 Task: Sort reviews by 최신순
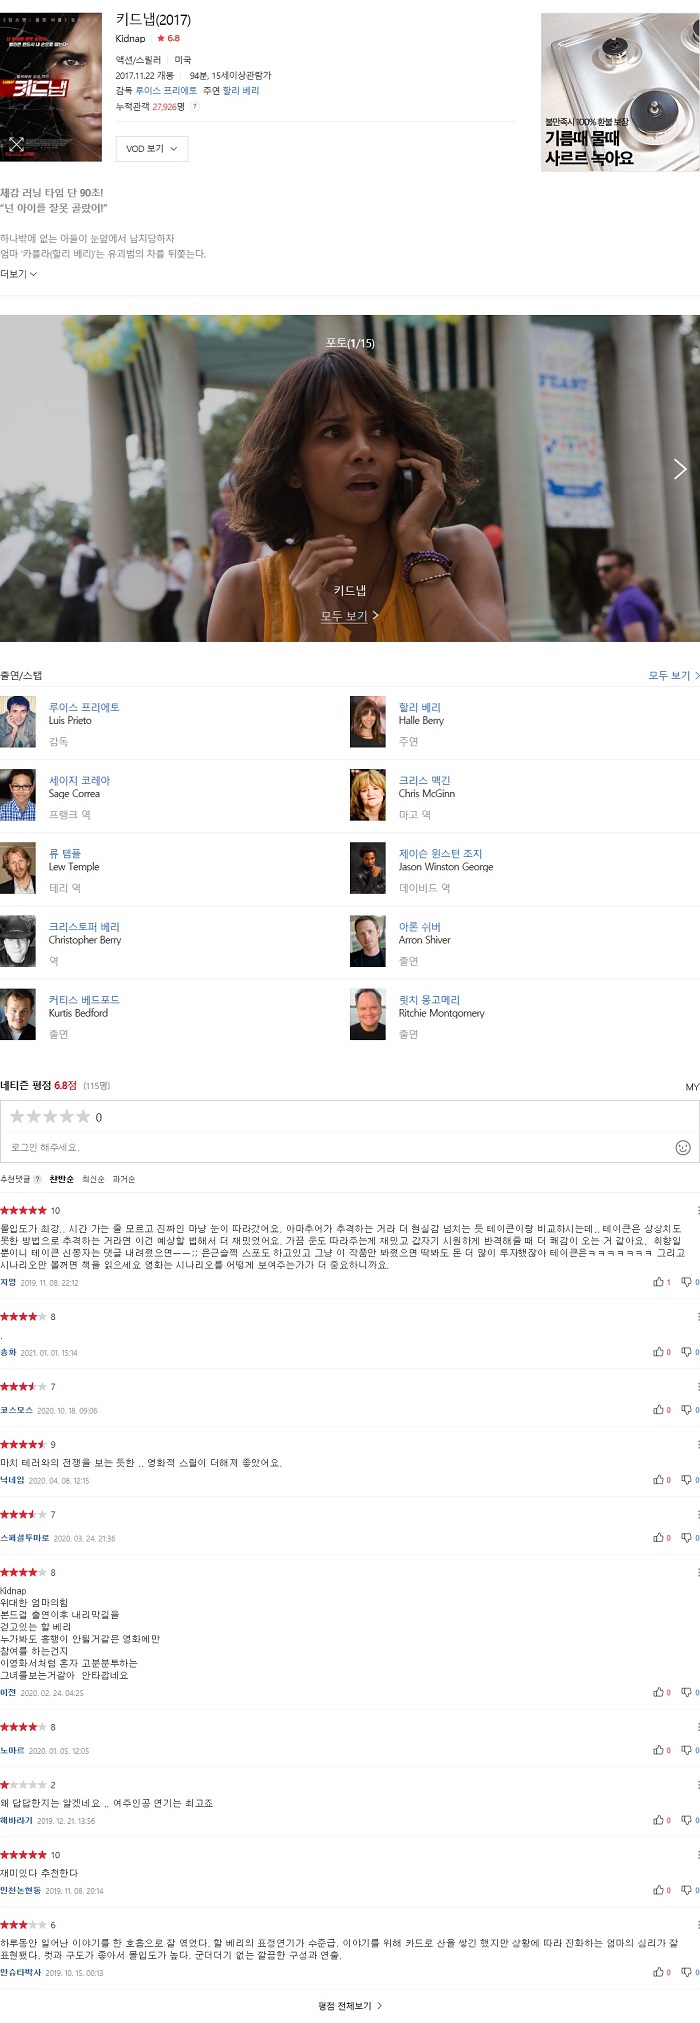pos(93,1179)
